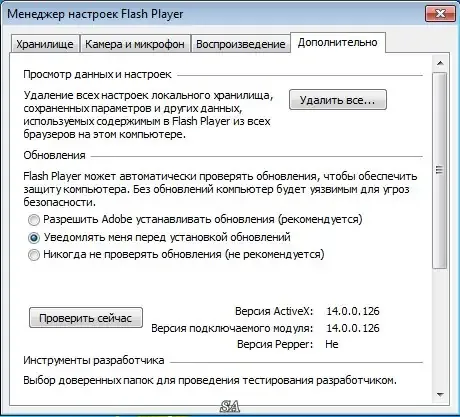Close the Flash Player settings window
This screenshot has width=460, height=417.
440,14
